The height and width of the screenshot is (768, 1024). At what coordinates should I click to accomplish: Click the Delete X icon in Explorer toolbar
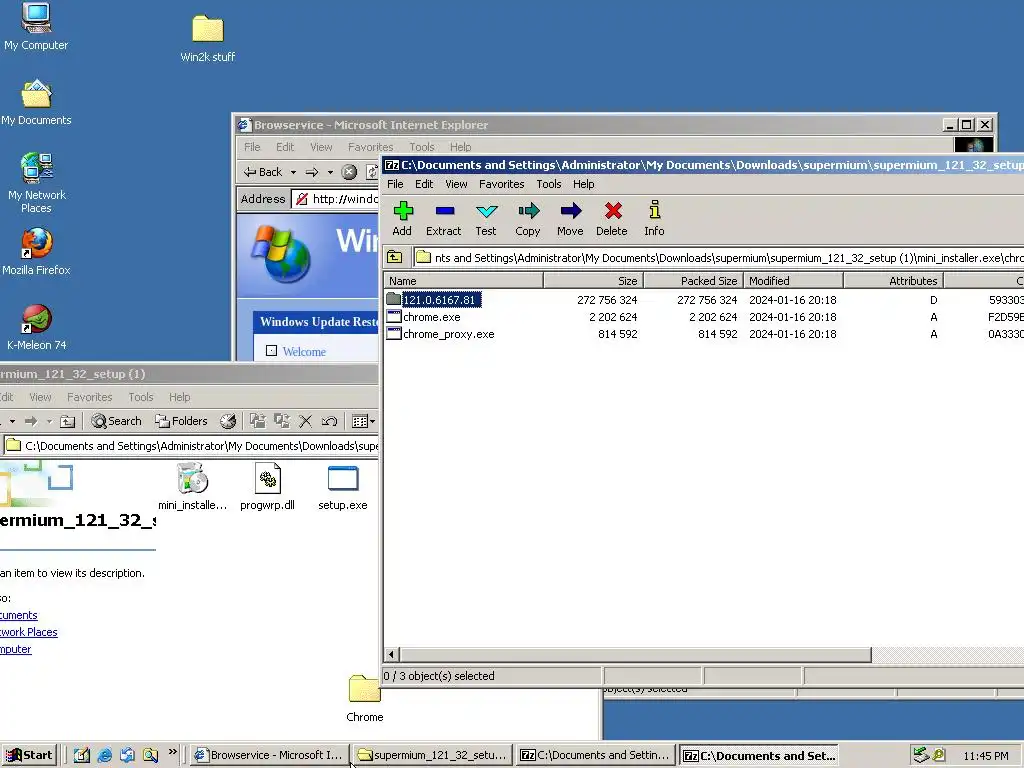(x=306, y=421)
